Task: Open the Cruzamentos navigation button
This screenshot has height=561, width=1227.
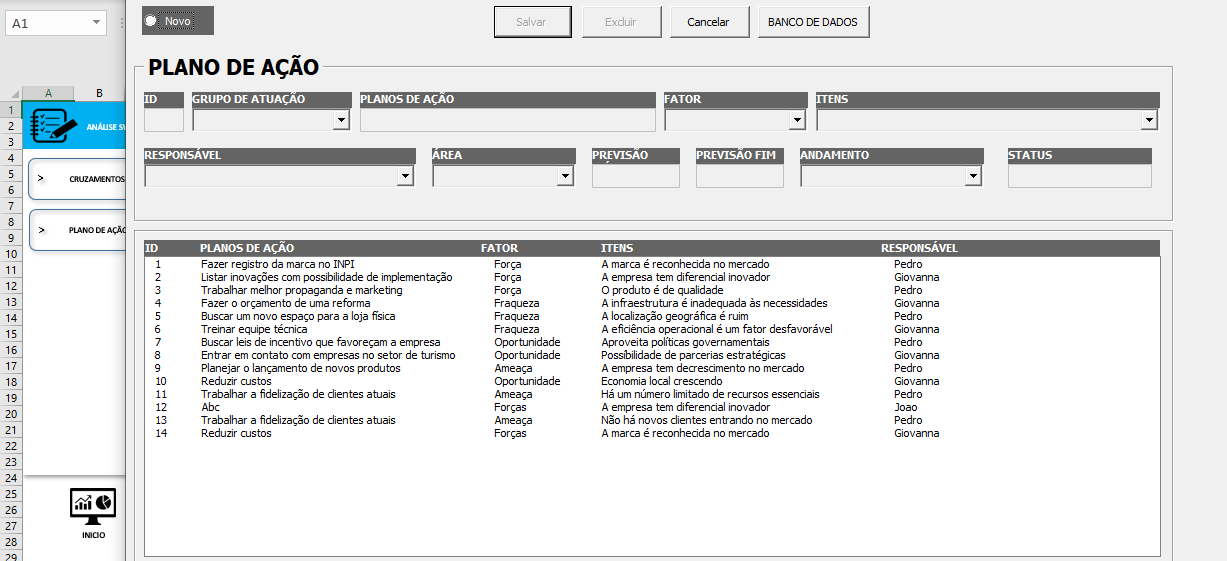Action: [x=78, y=179]
